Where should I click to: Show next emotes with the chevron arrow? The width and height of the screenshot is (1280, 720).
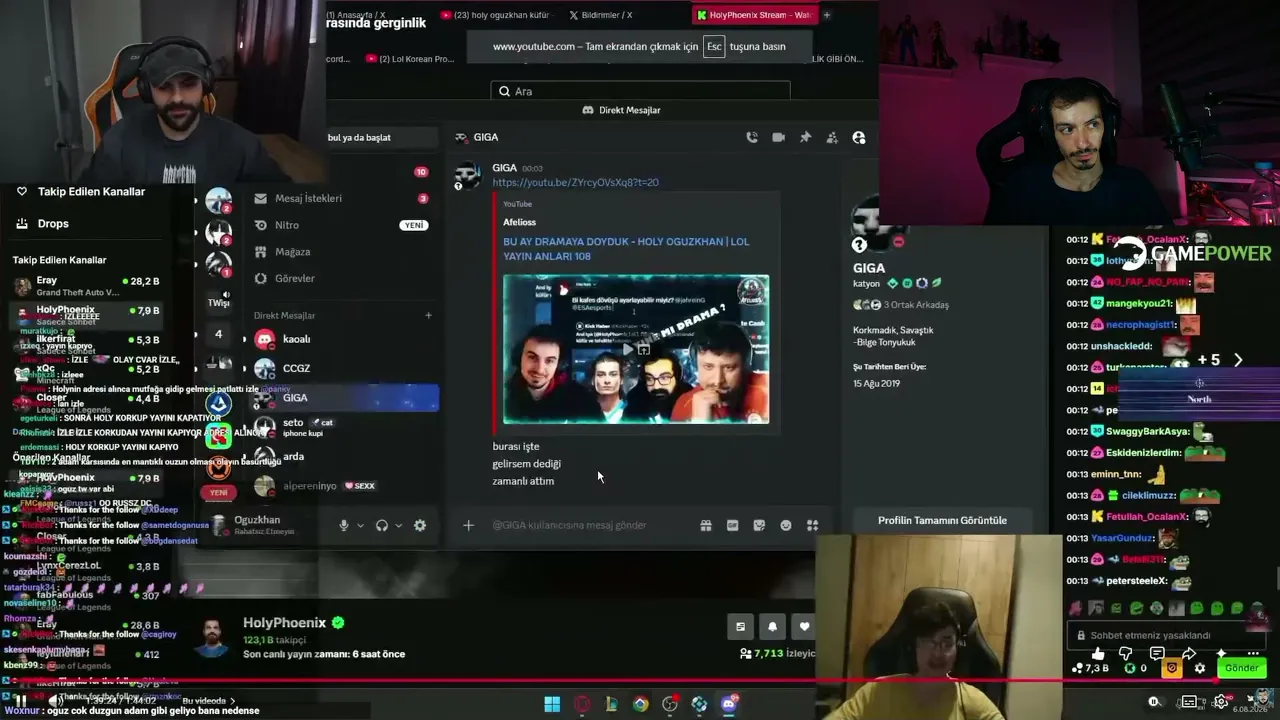[x=1238, y=360]
